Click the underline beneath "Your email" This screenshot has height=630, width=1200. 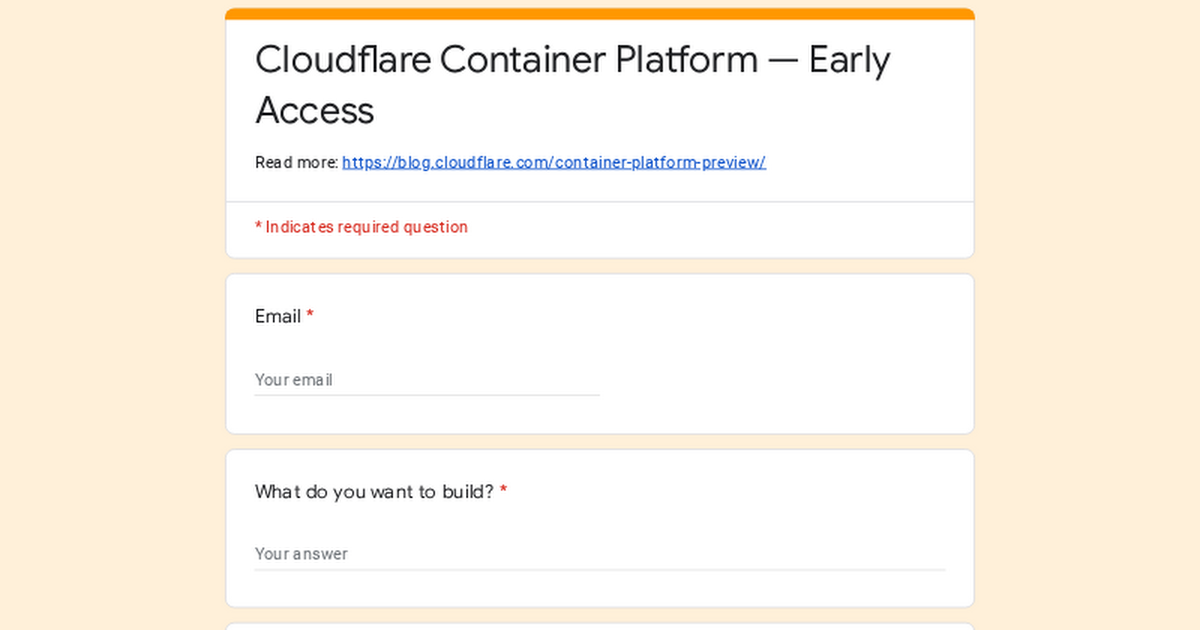click(427, 395)
